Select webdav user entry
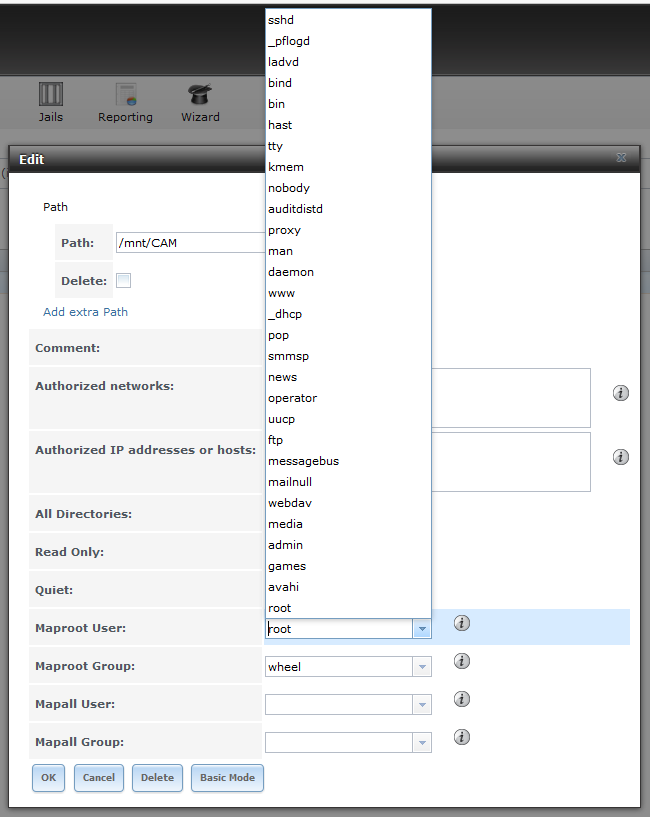The image size is (650, 817). coord(348,503)
